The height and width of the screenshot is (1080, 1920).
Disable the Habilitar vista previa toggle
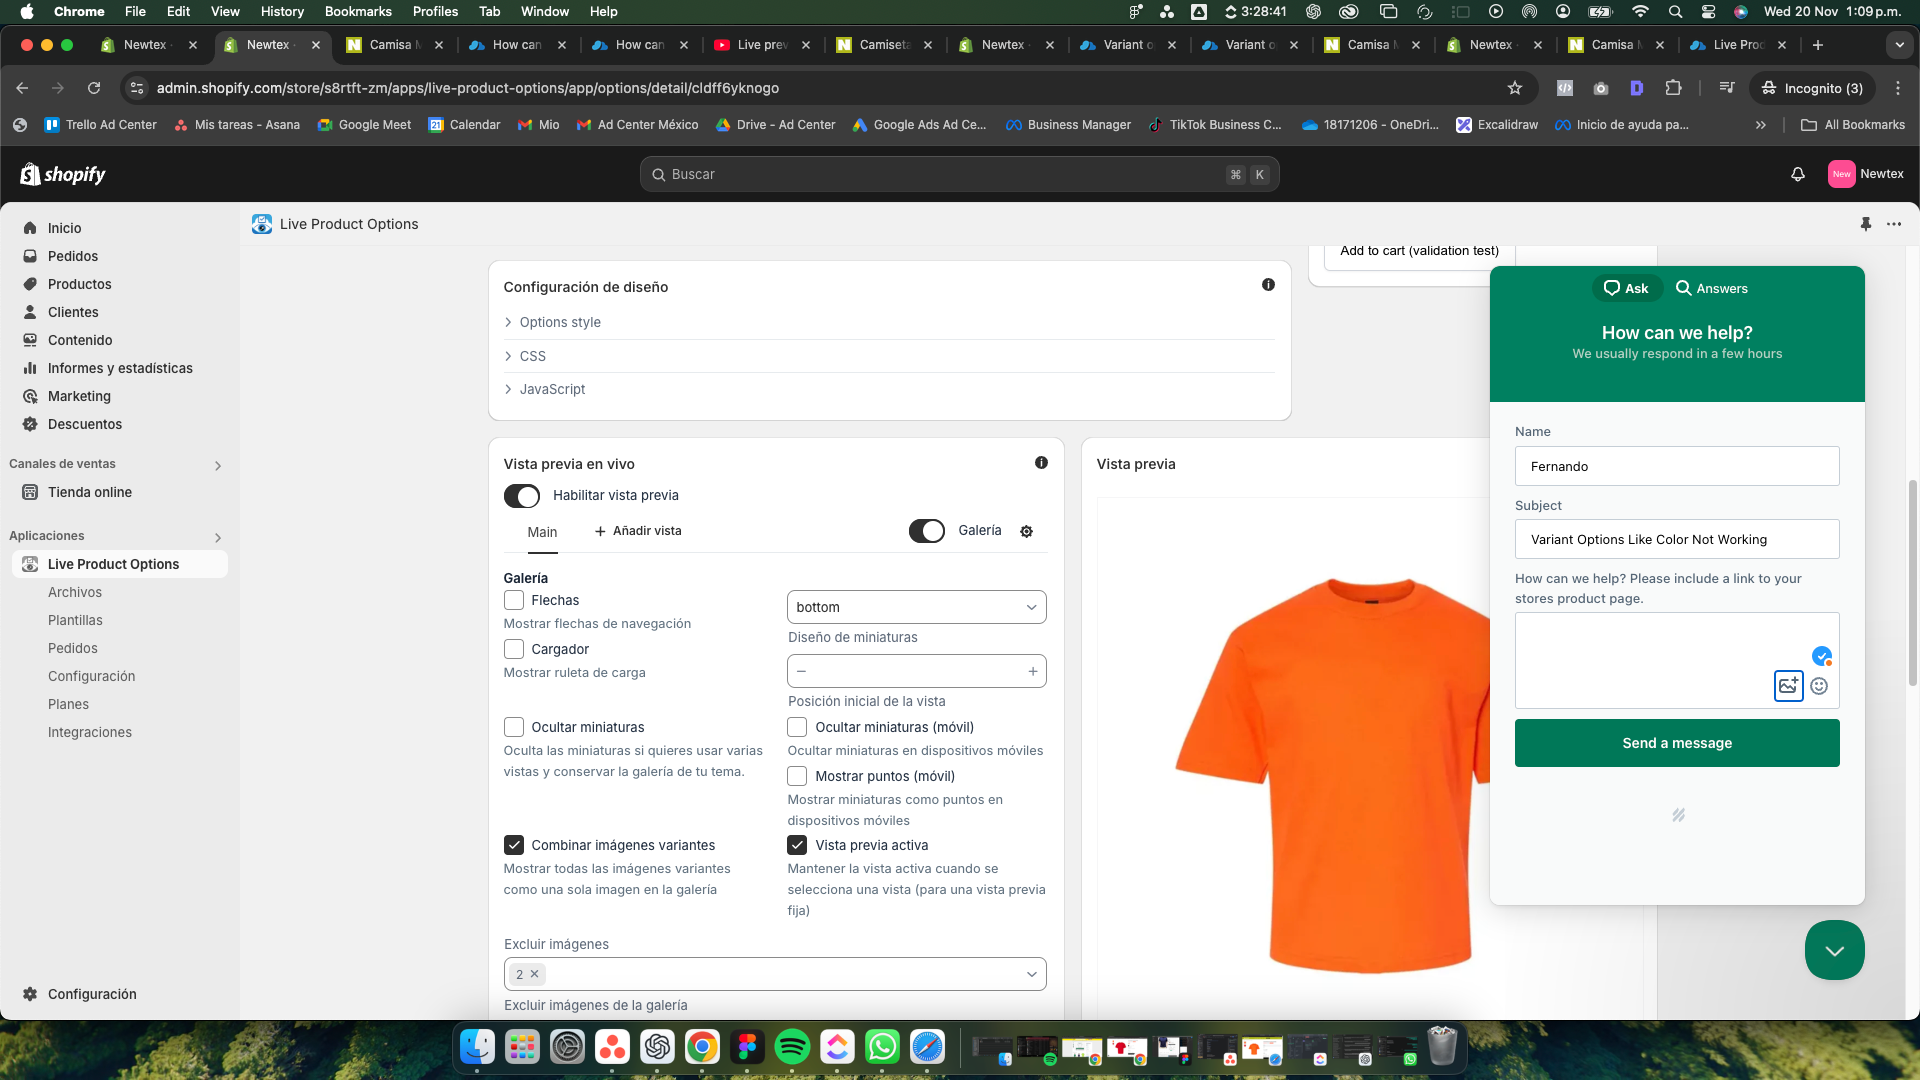click(522, 496)
